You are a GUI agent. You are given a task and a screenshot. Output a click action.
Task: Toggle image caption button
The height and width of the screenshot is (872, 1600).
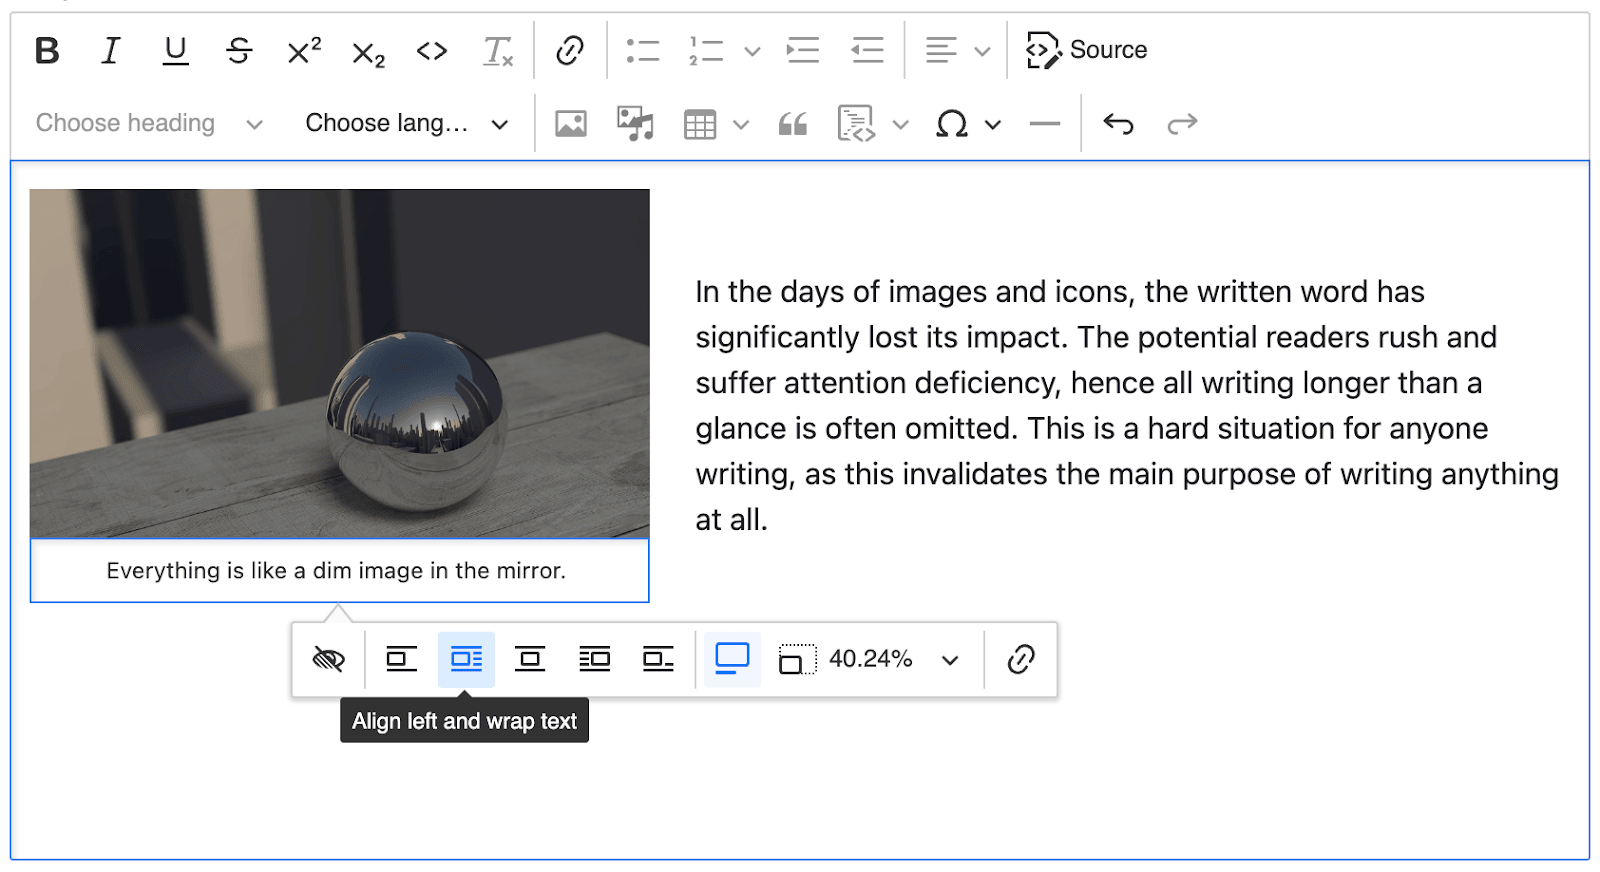point(732,659)
